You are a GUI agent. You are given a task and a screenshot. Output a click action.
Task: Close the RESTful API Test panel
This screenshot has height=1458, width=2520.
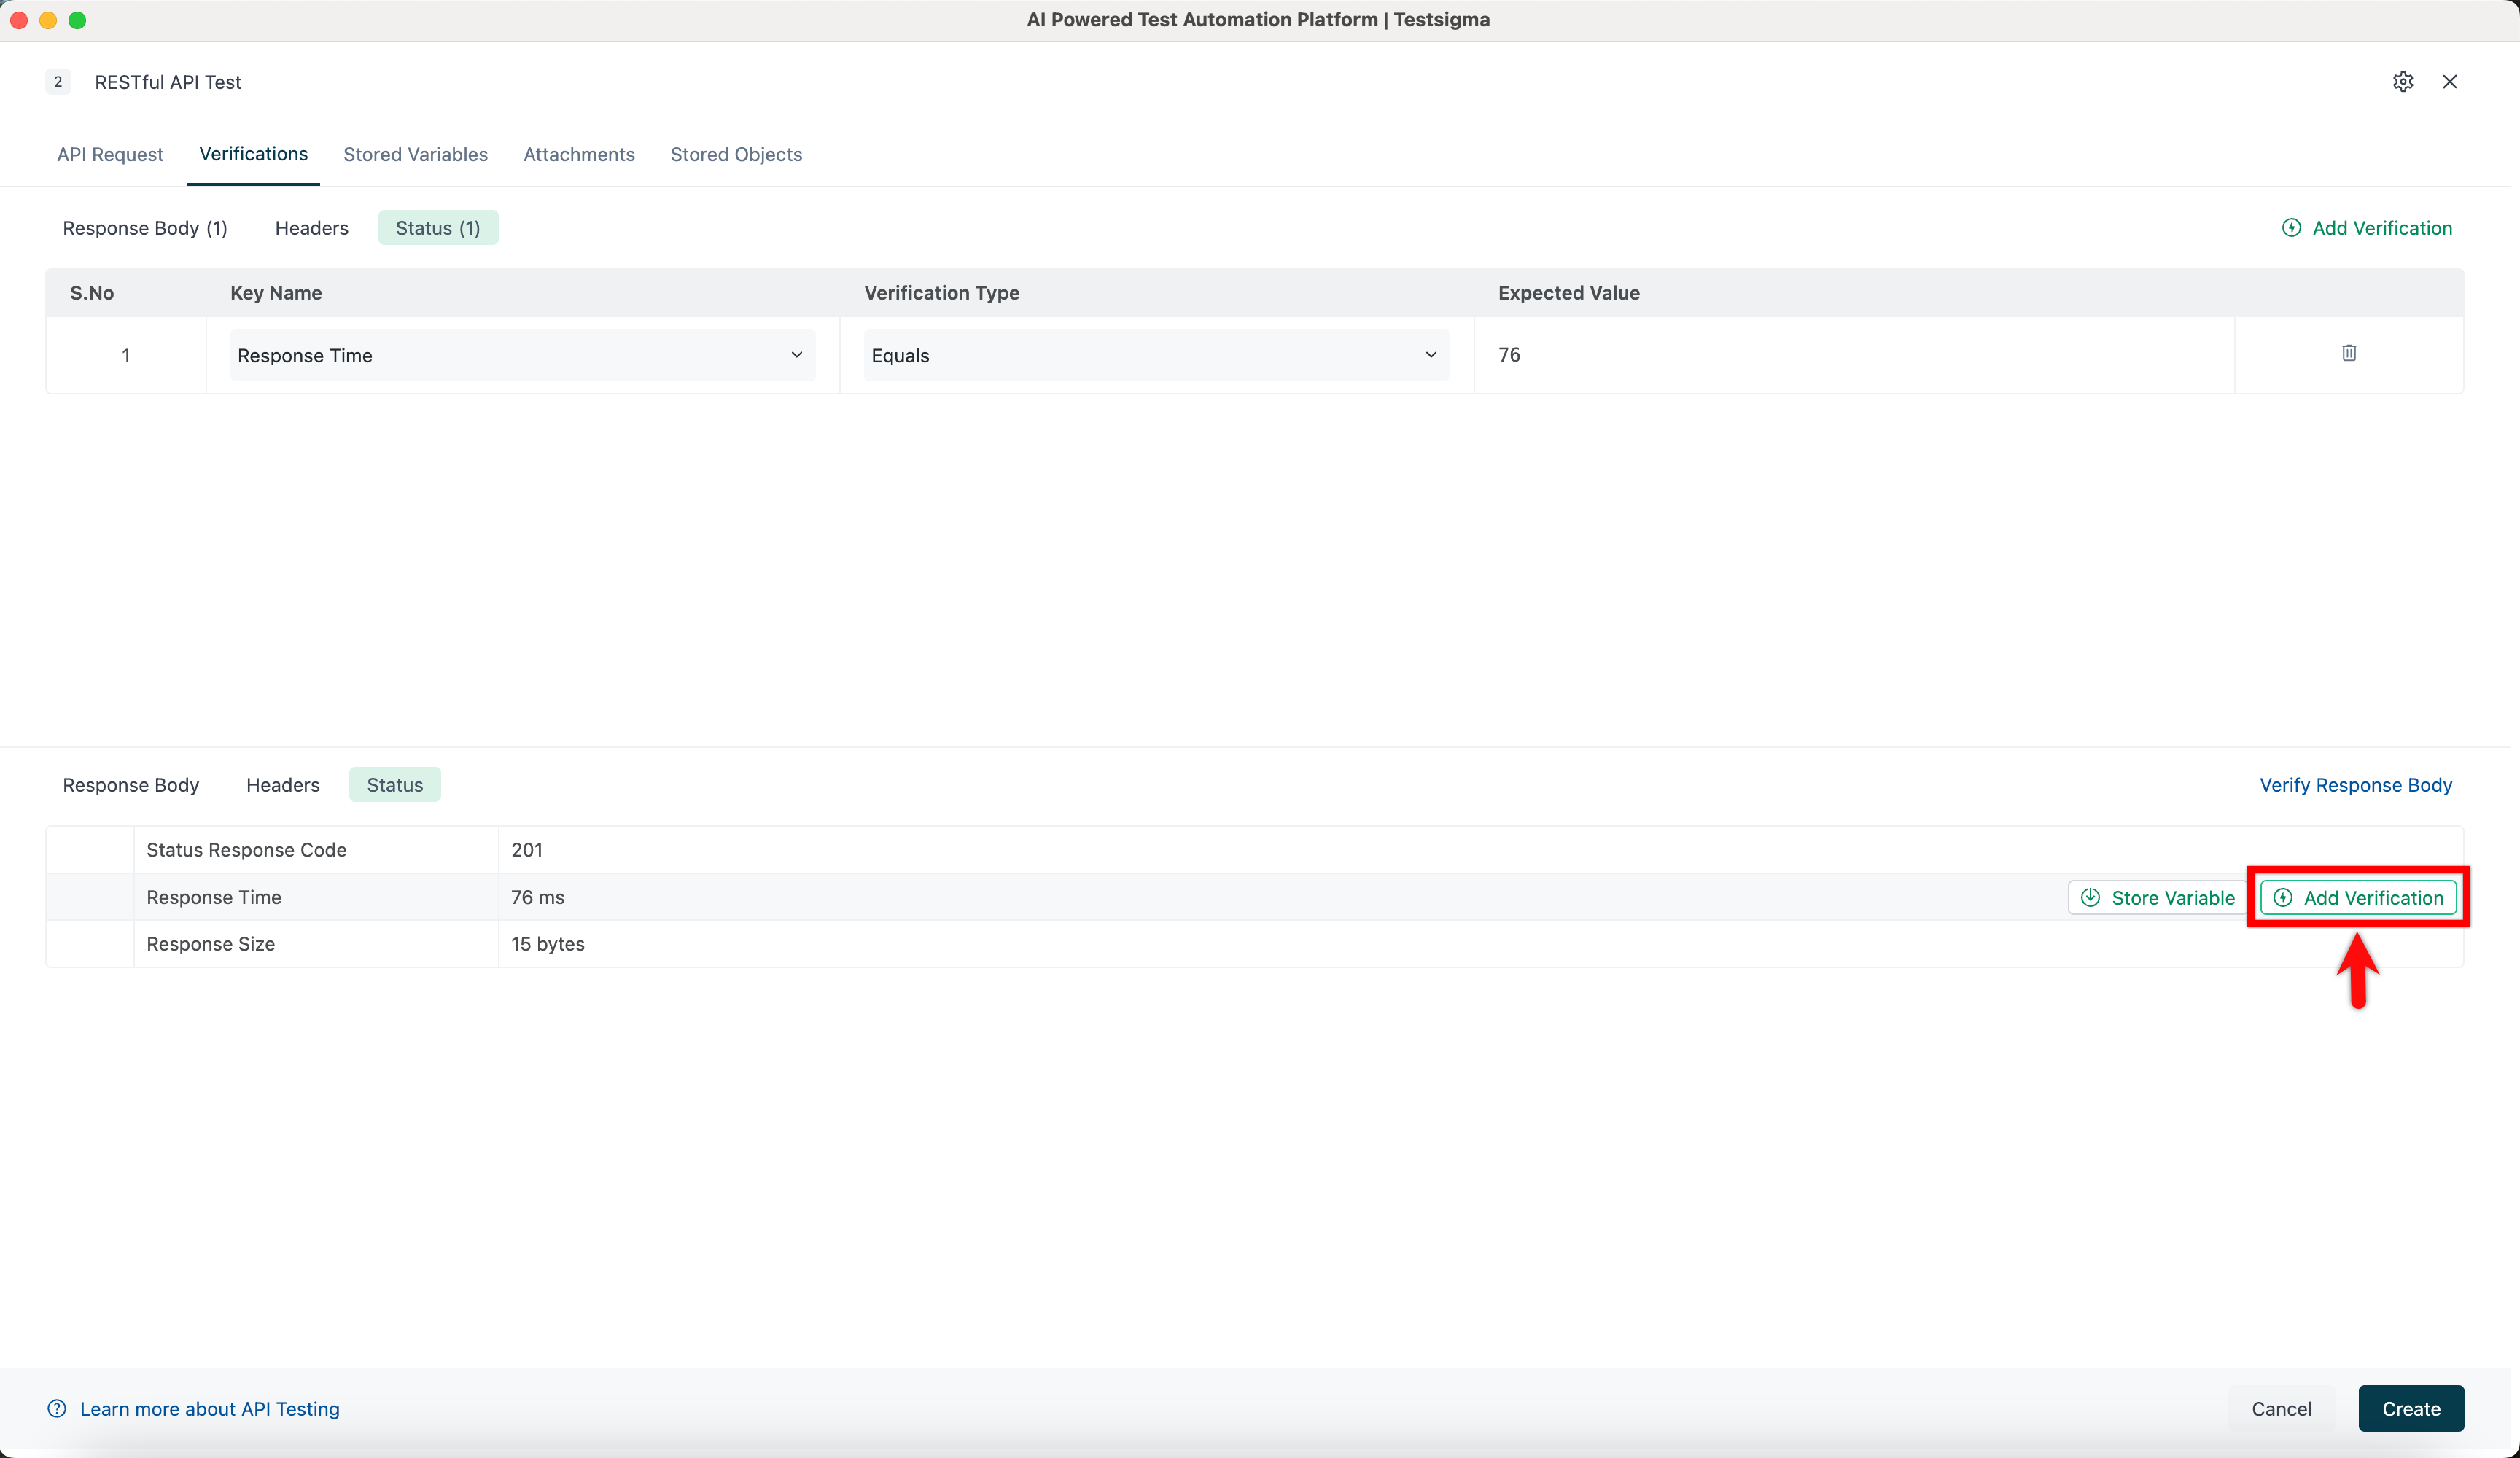pos(2450,82)
